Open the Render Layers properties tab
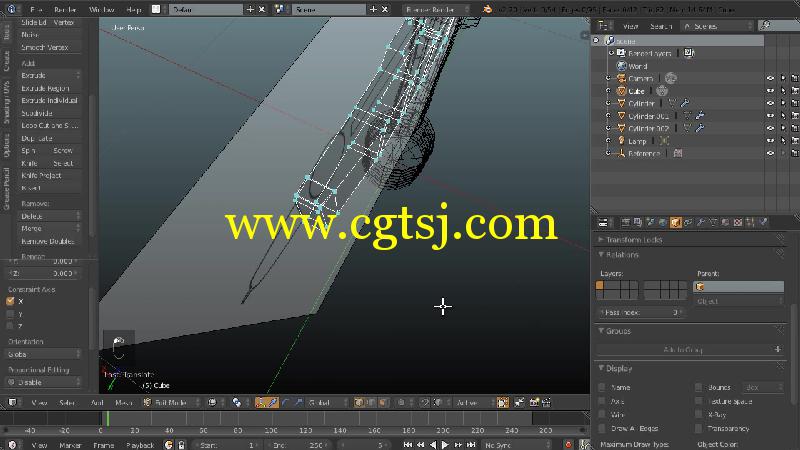The height and width of the screenshot is (450, 800). (x=638, y=222)
